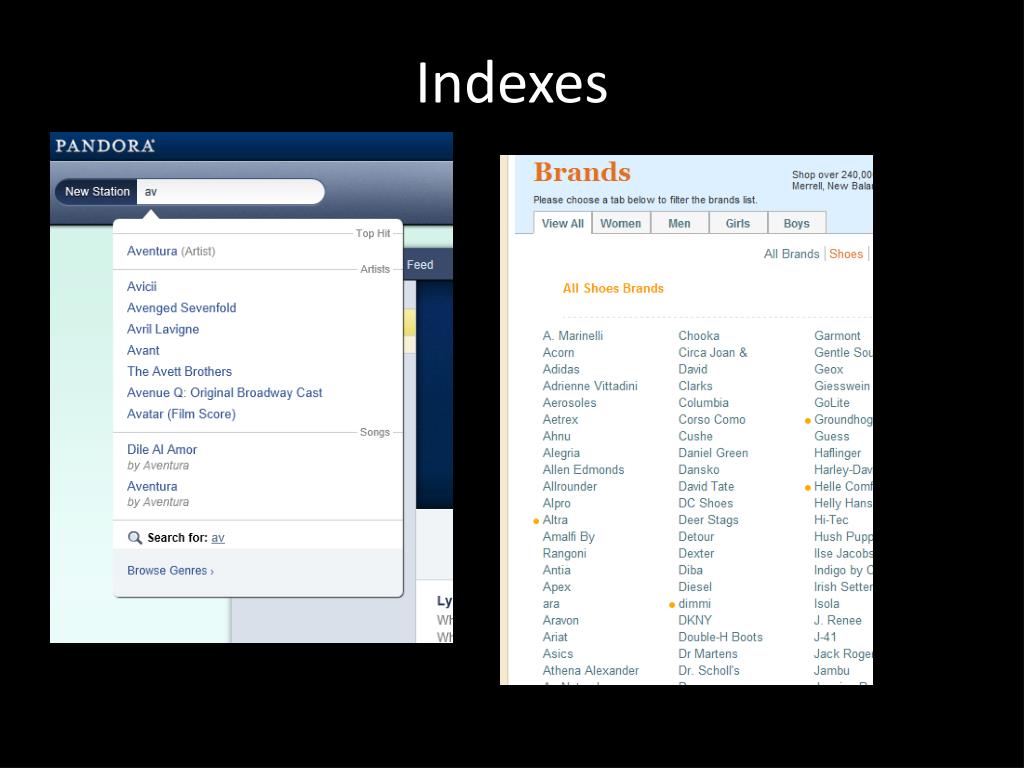This screenshot has width=1024, height=768.
Task: Open the dimmi brand link
Action: coord(694,603)
